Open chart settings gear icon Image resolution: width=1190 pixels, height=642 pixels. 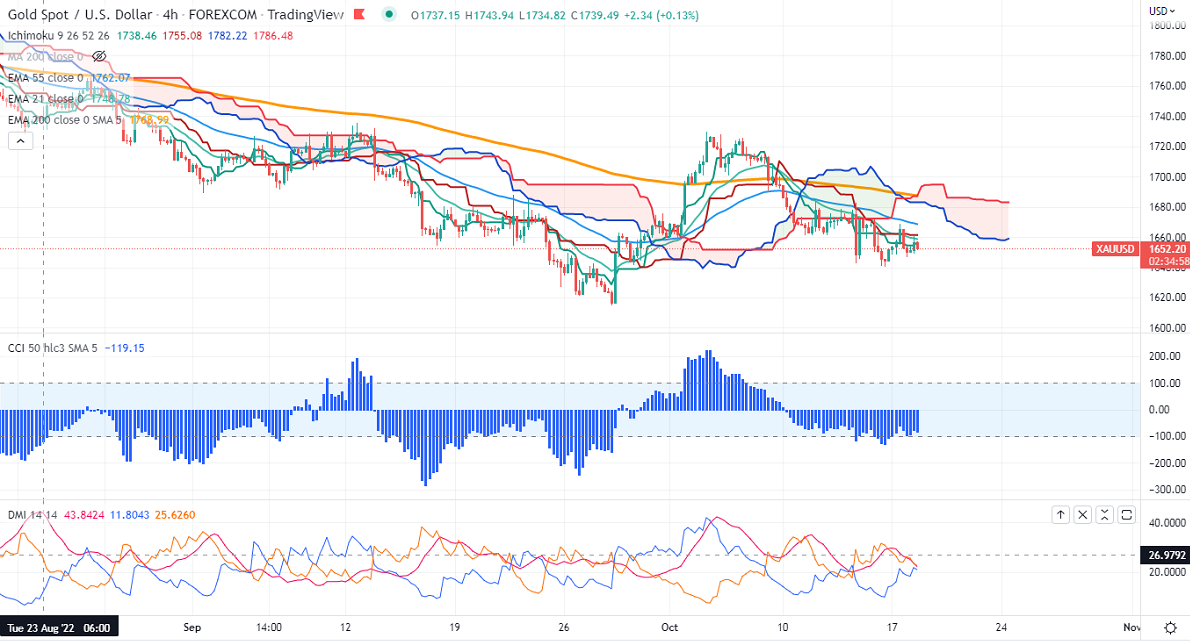coord(1170,628)
